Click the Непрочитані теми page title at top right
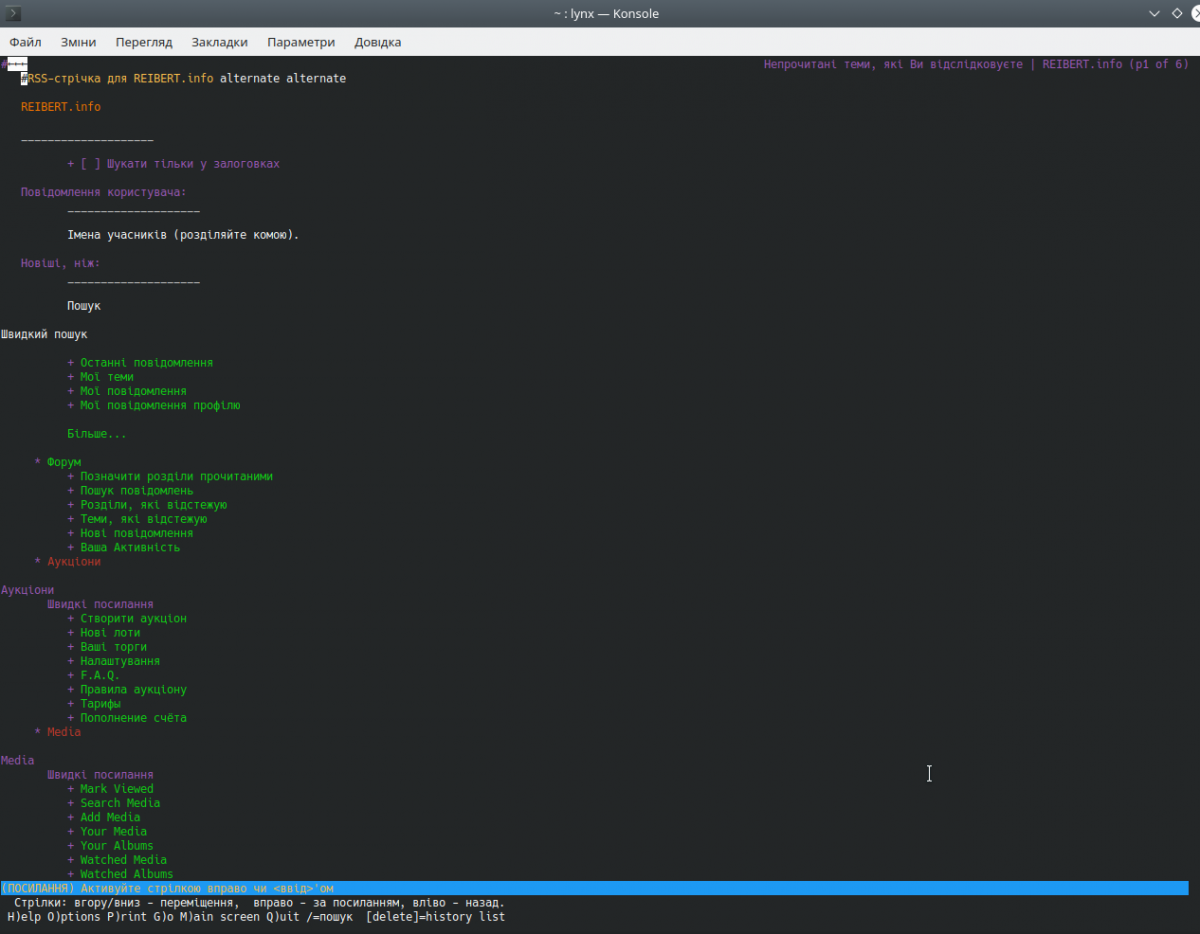The width and height of the screenshot is (1200, 934). [x=976, y=64]
